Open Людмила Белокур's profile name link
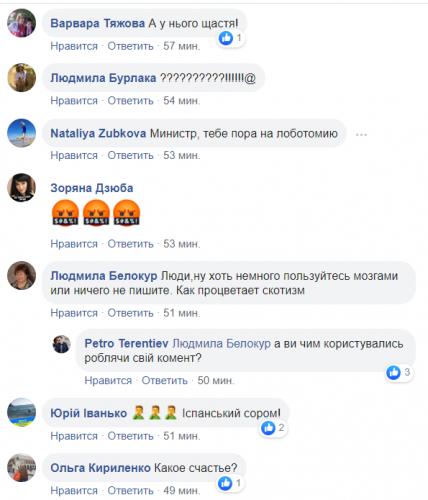 (104, 276)
